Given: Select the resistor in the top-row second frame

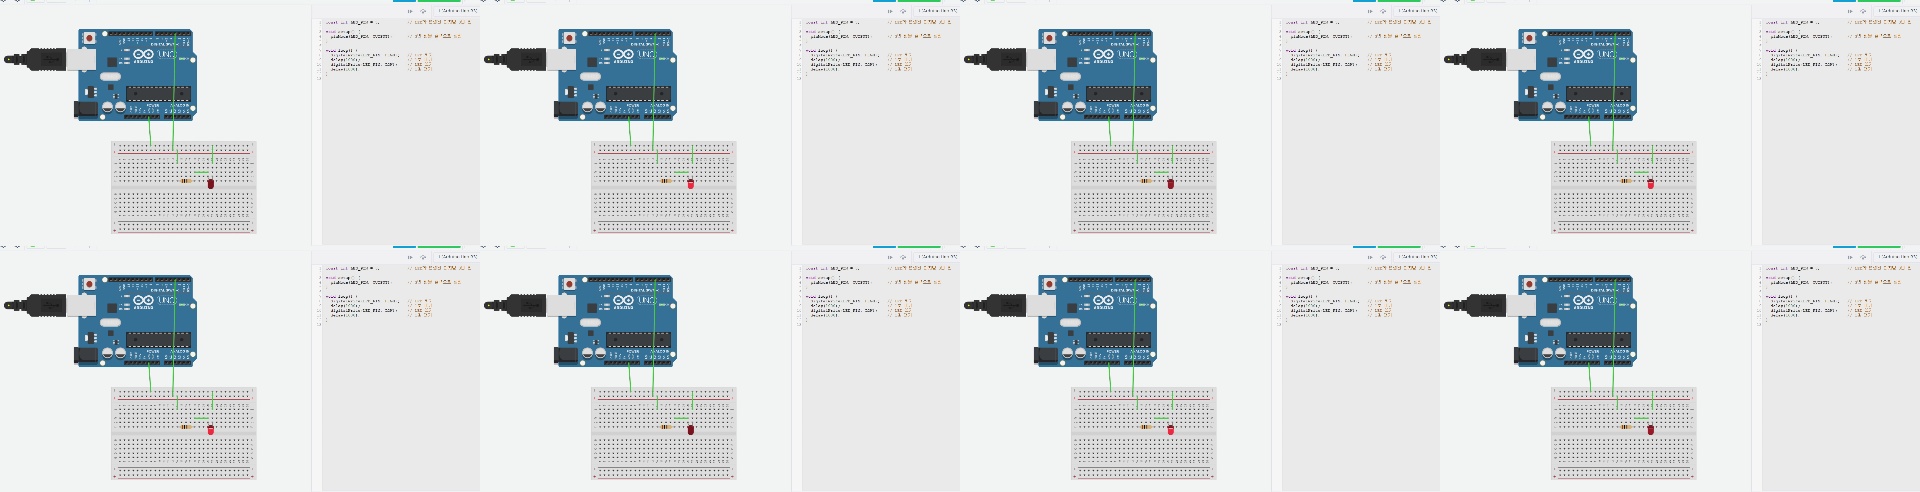Looking at the screenshot, I should [x=667, y=181].
